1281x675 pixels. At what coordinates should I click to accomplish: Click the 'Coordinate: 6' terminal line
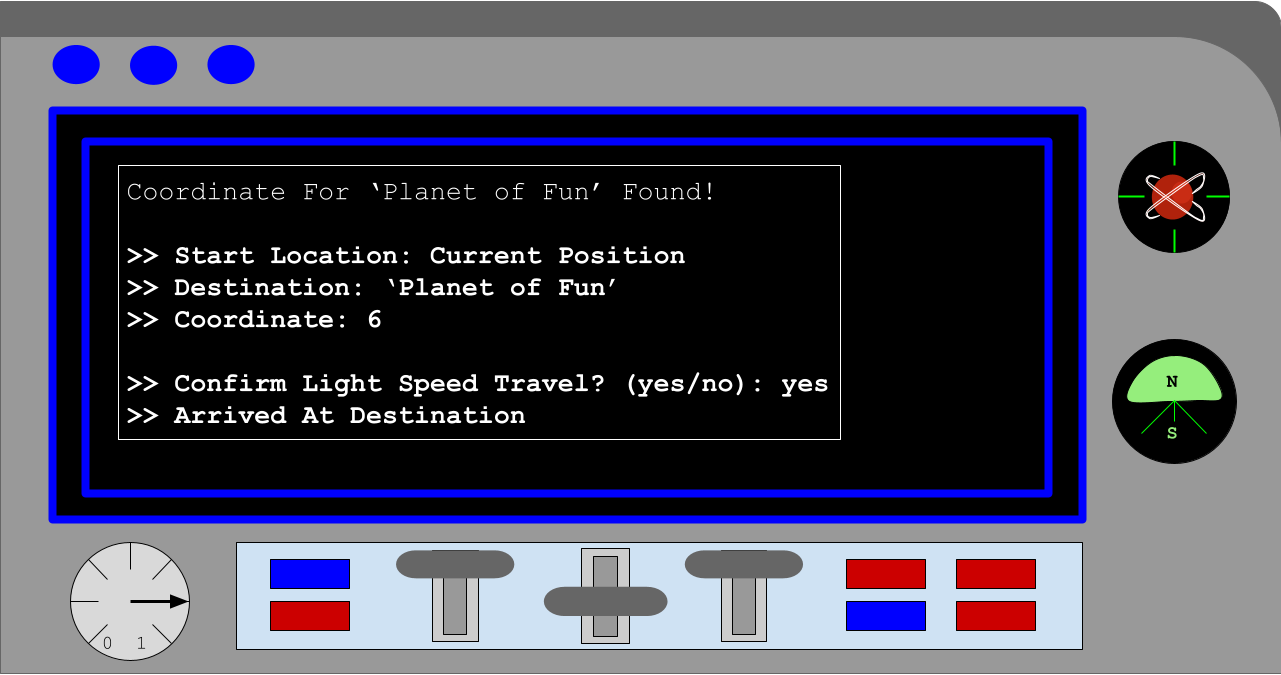(x=254, y=320)
